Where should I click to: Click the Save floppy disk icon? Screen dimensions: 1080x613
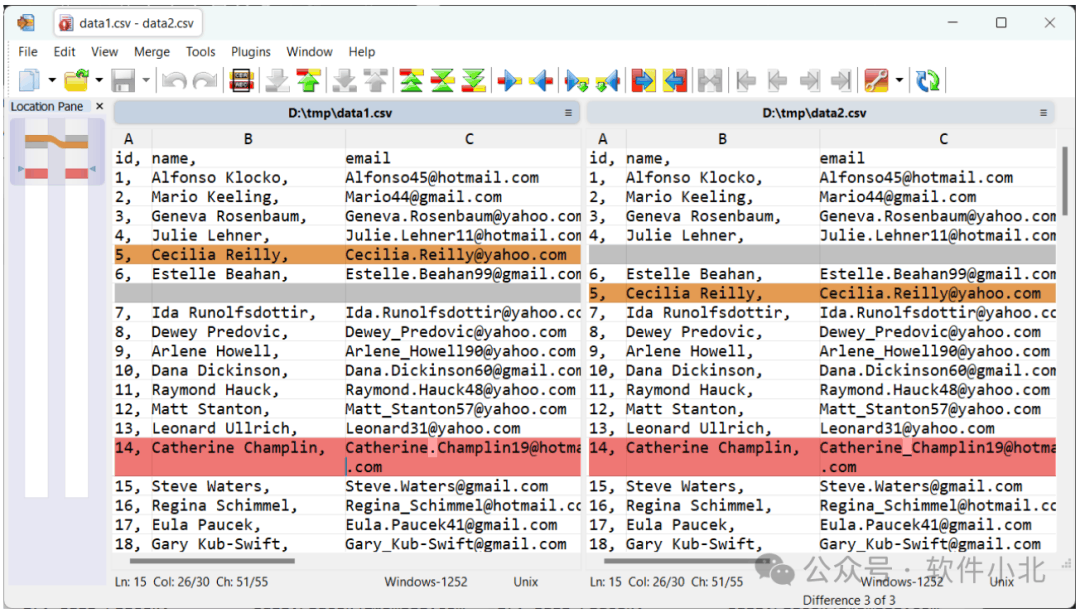[123, 81]
